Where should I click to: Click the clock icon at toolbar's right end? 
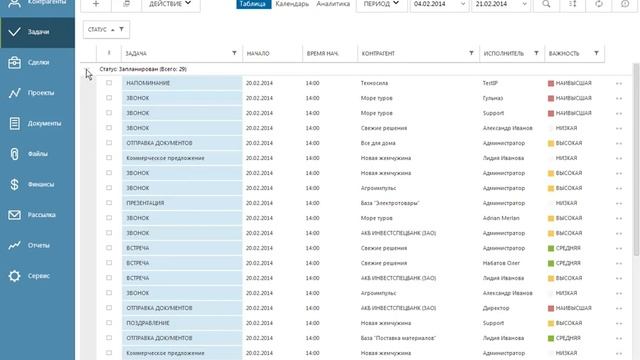(625, 4)
